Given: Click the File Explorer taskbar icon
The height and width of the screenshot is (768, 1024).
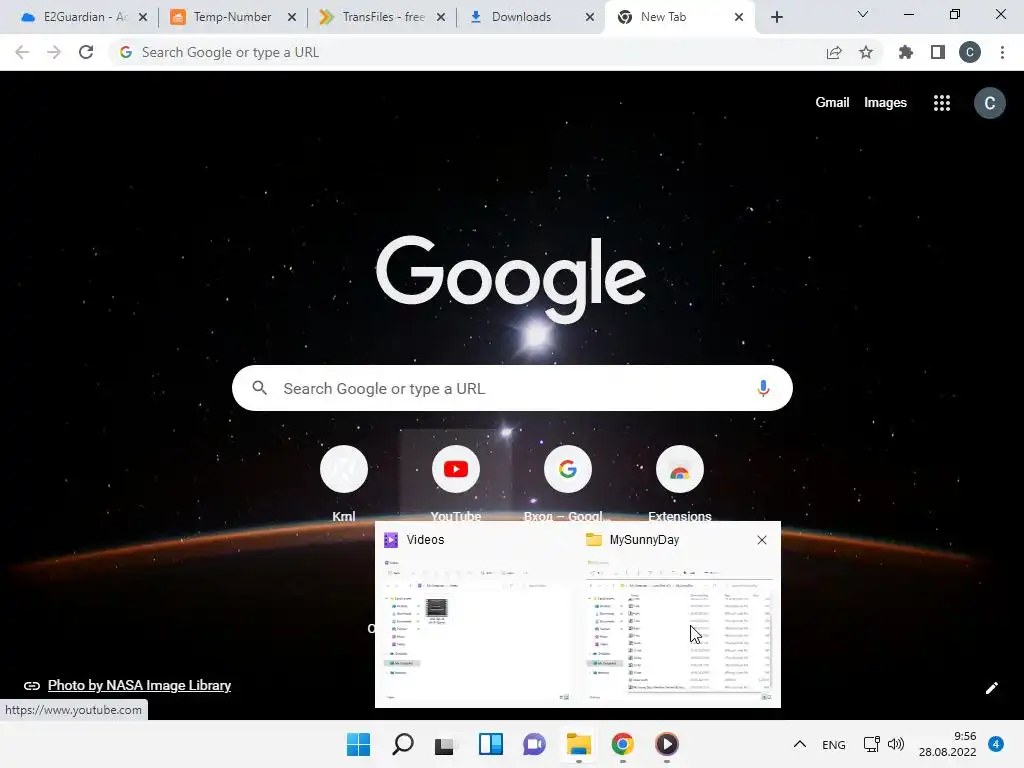Looking at the screenshot, I should point(579,744).
